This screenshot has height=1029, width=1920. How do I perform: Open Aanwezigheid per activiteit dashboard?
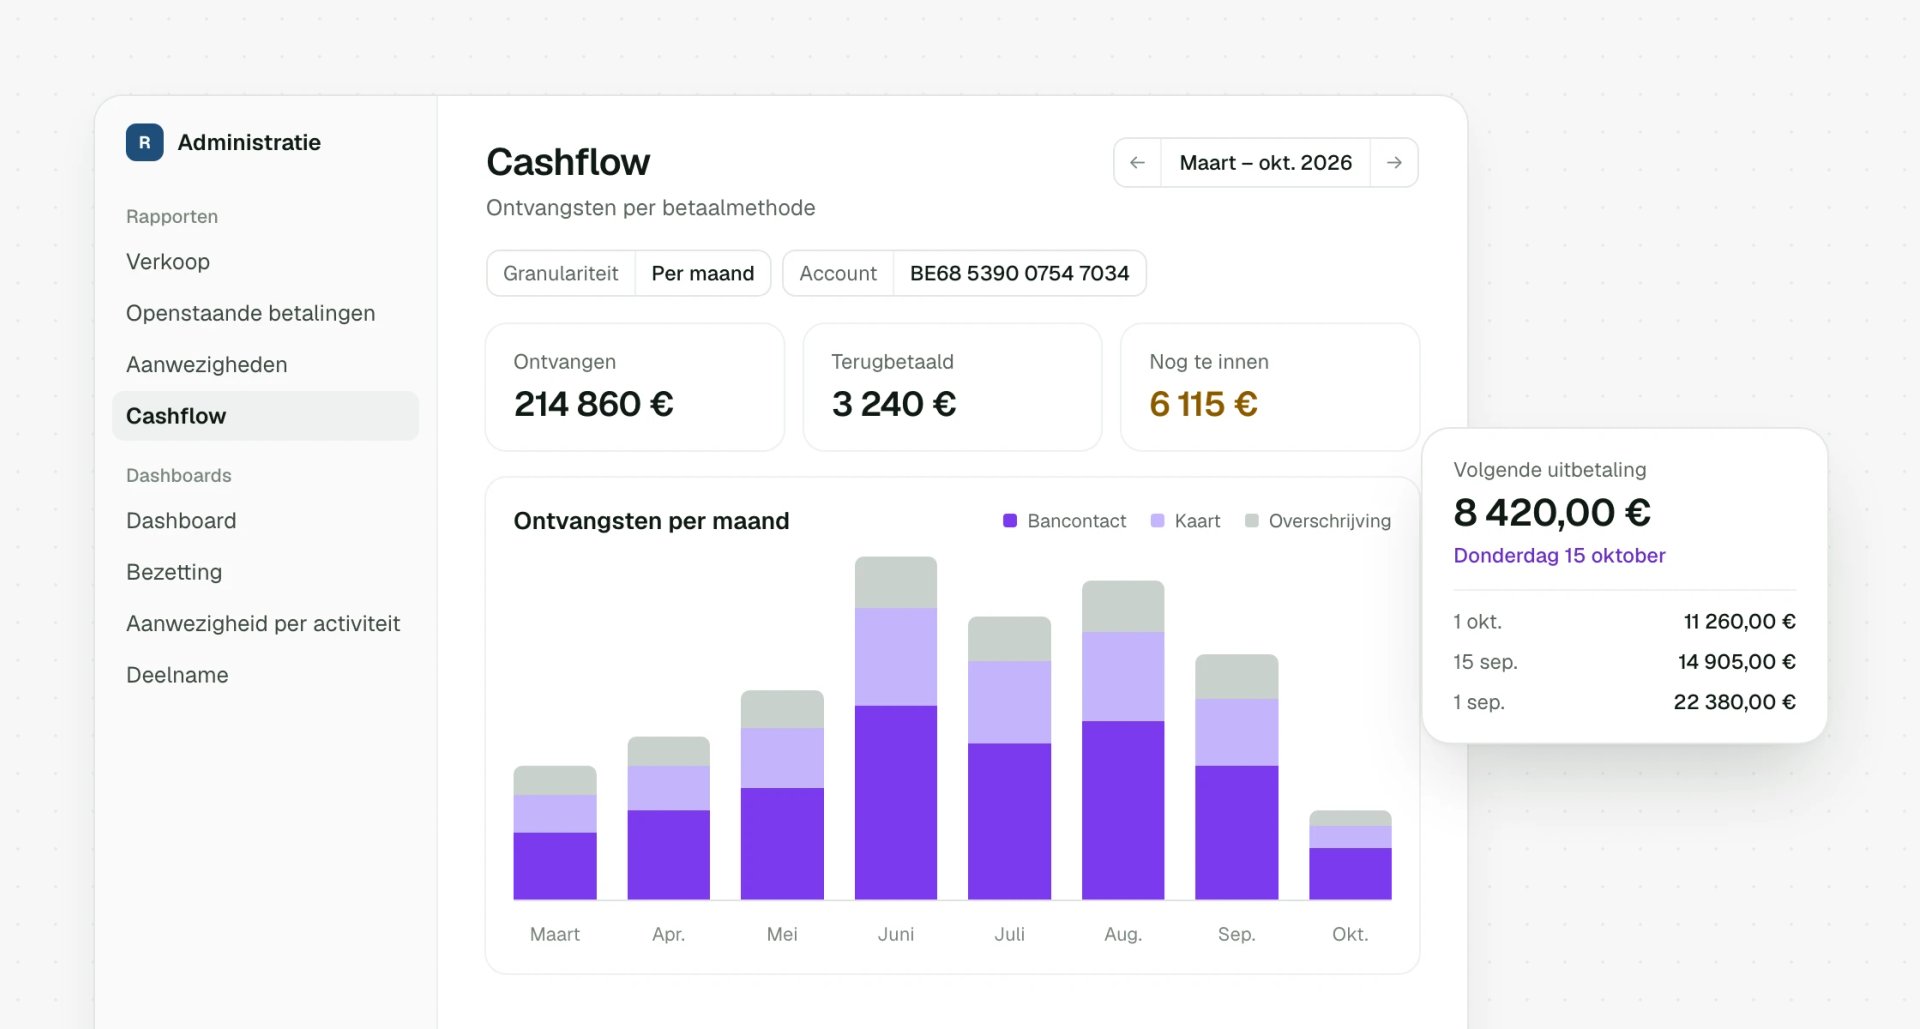[265, 624]
